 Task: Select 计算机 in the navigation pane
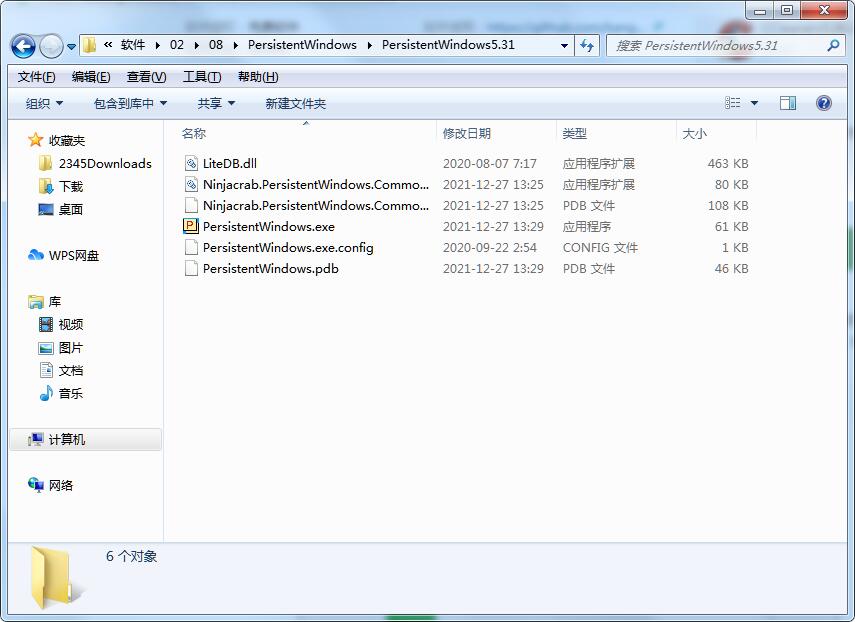pos(86,439)
